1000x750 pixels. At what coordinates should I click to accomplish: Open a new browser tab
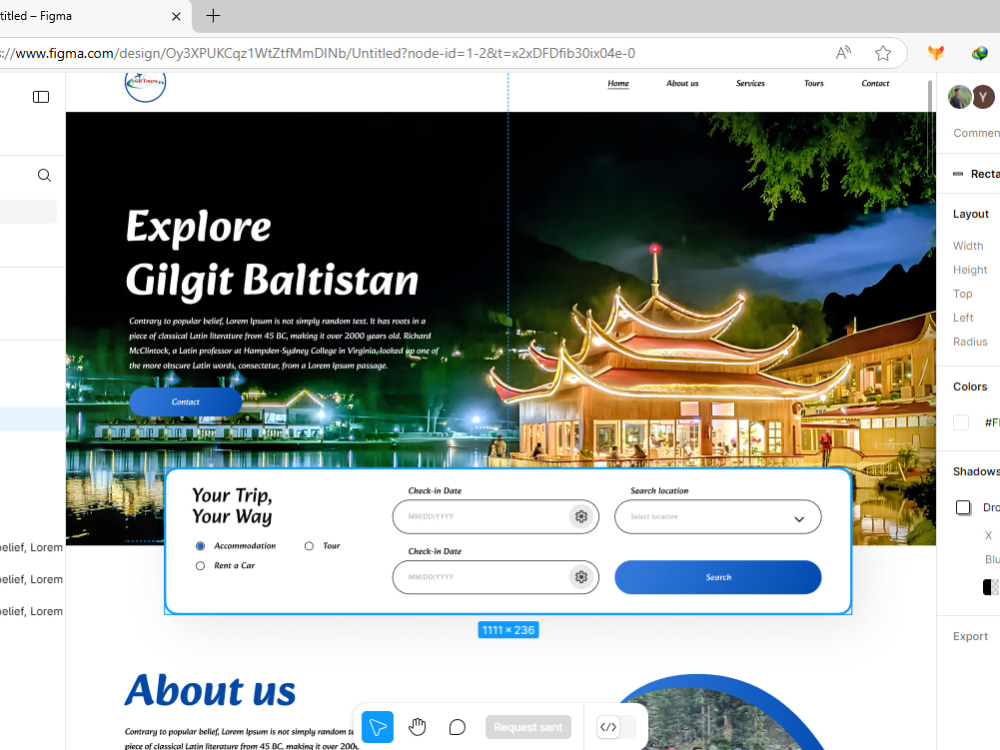point(213,16)
